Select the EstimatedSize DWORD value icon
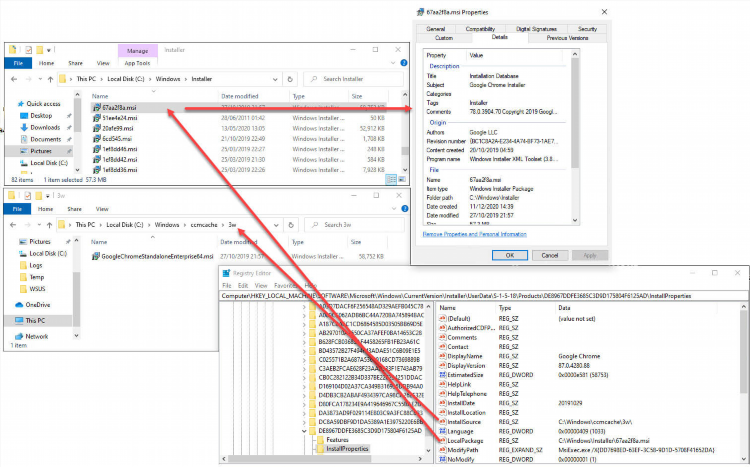Viewport: 750px width, 467px height. pos(442,375)
